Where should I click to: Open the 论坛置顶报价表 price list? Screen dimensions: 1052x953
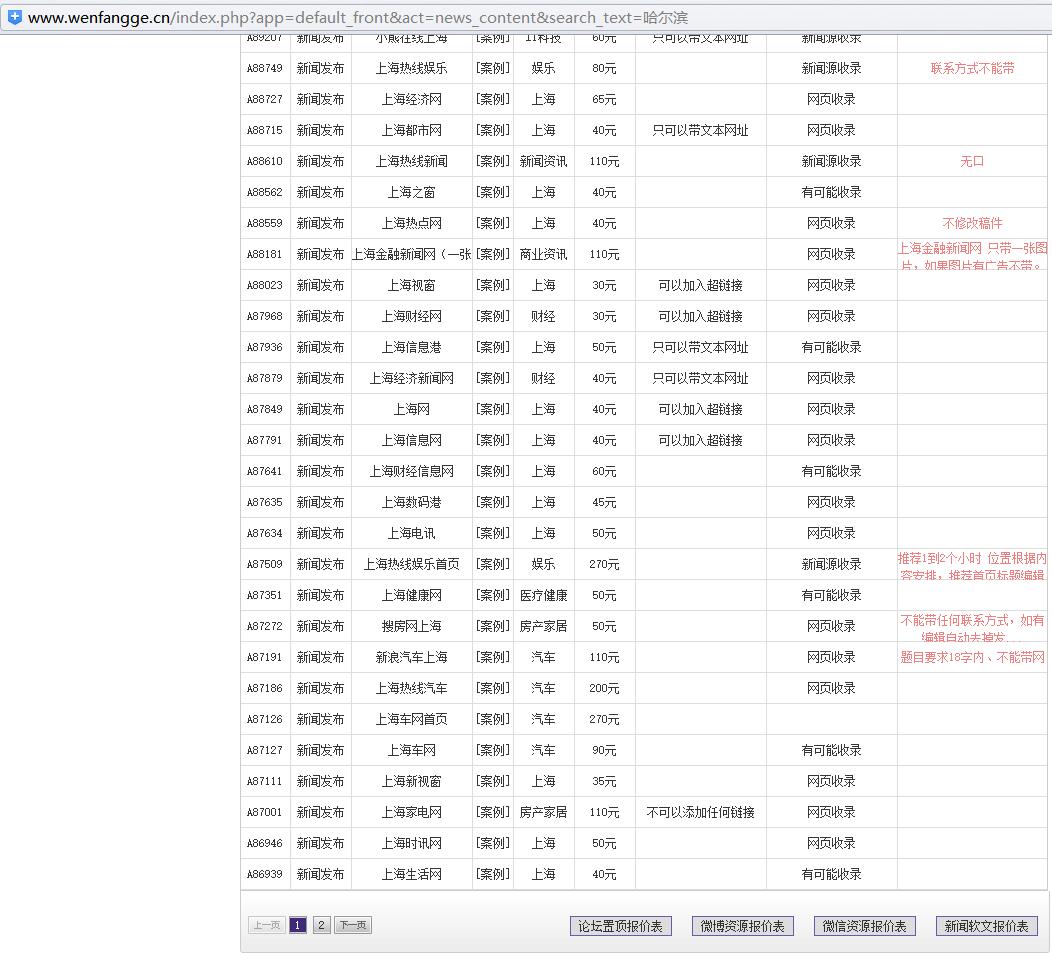click(621, 926)
